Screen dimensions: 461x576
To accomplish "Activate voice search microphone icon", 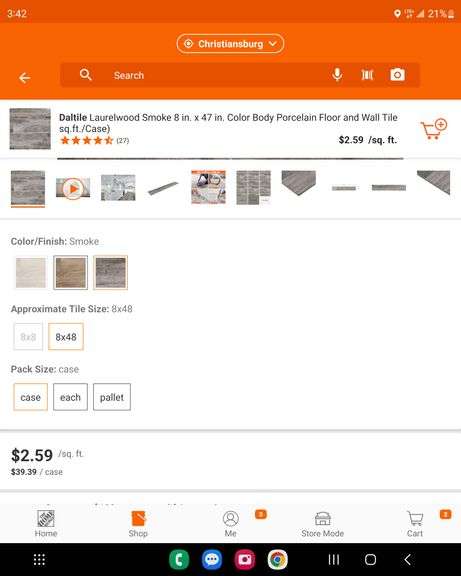I will point(337,75).
